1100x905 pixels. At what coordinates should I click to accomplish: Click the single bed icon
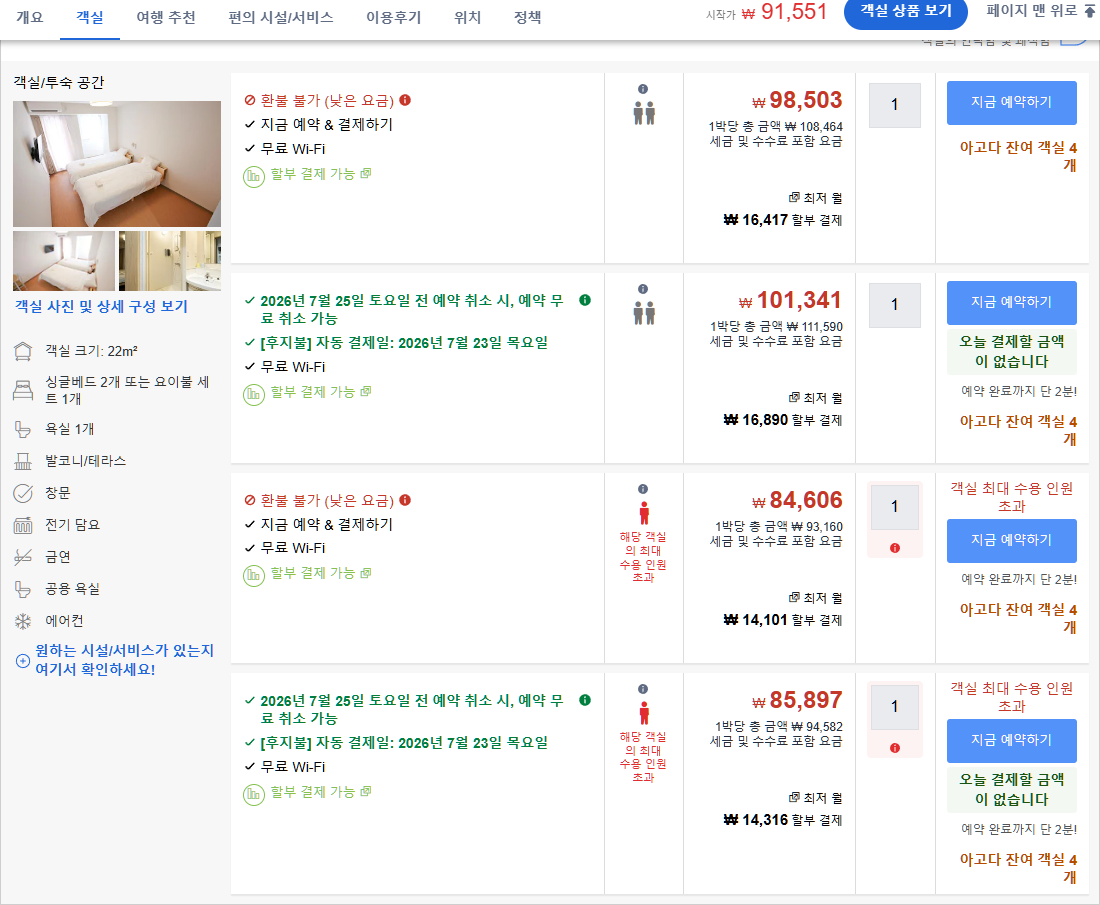click(x=23, y=390)
